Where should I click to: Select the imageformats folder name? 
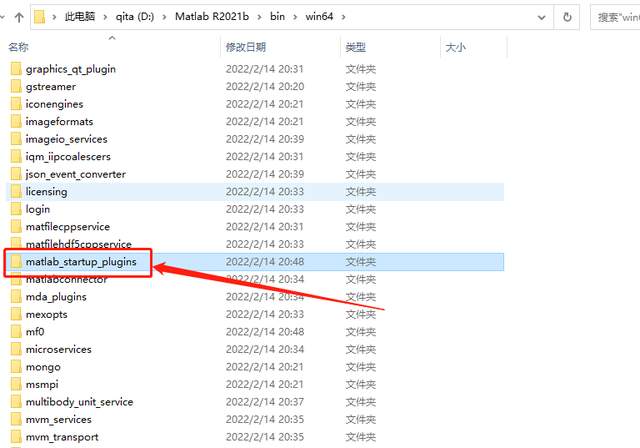[x=59, y=122]
